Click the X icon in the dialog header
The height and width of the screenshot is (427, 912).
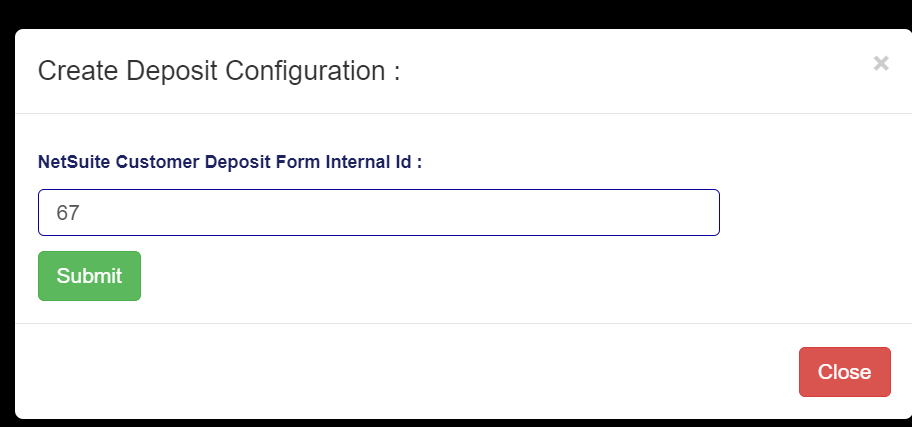[880, 64]
